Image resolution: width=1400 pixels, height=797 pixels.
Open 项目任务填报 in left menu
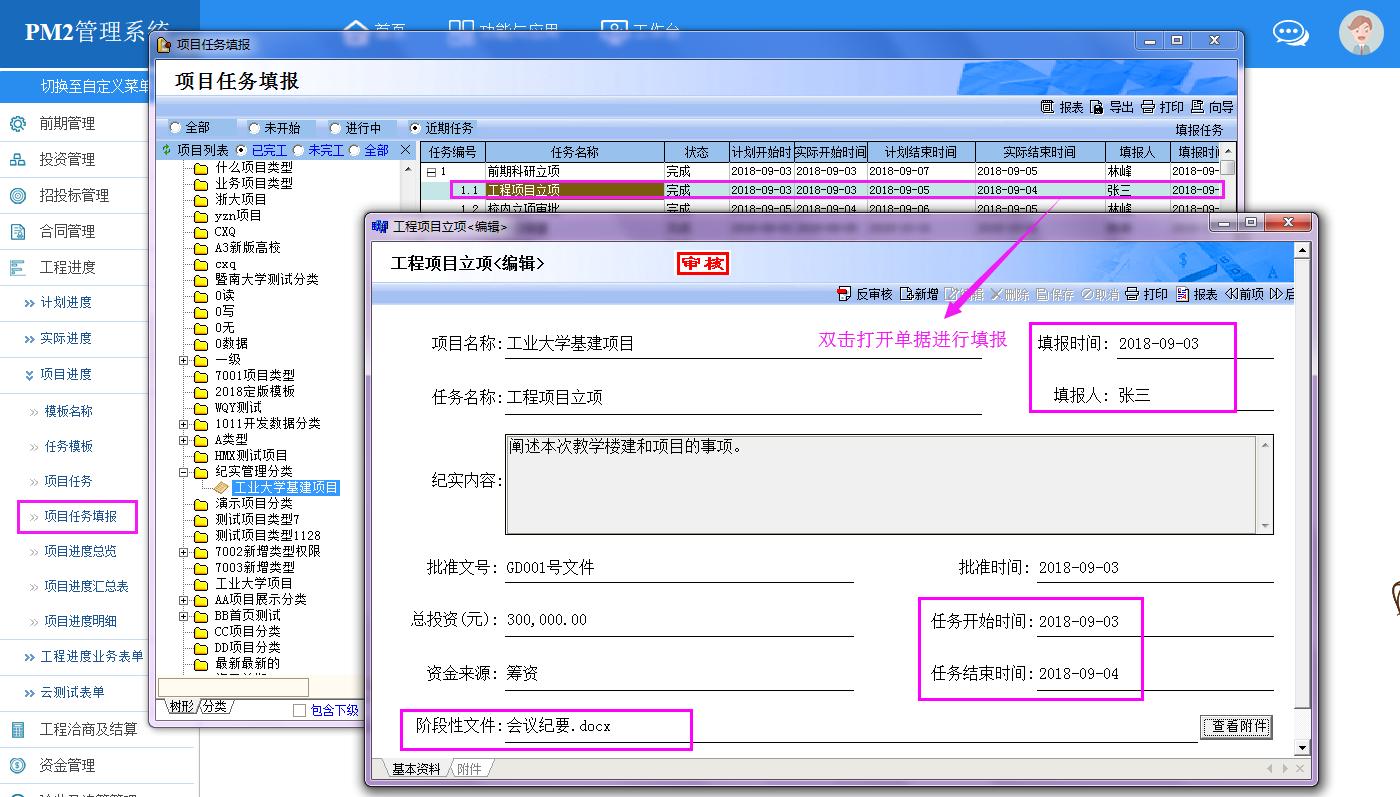pos(80,516)
